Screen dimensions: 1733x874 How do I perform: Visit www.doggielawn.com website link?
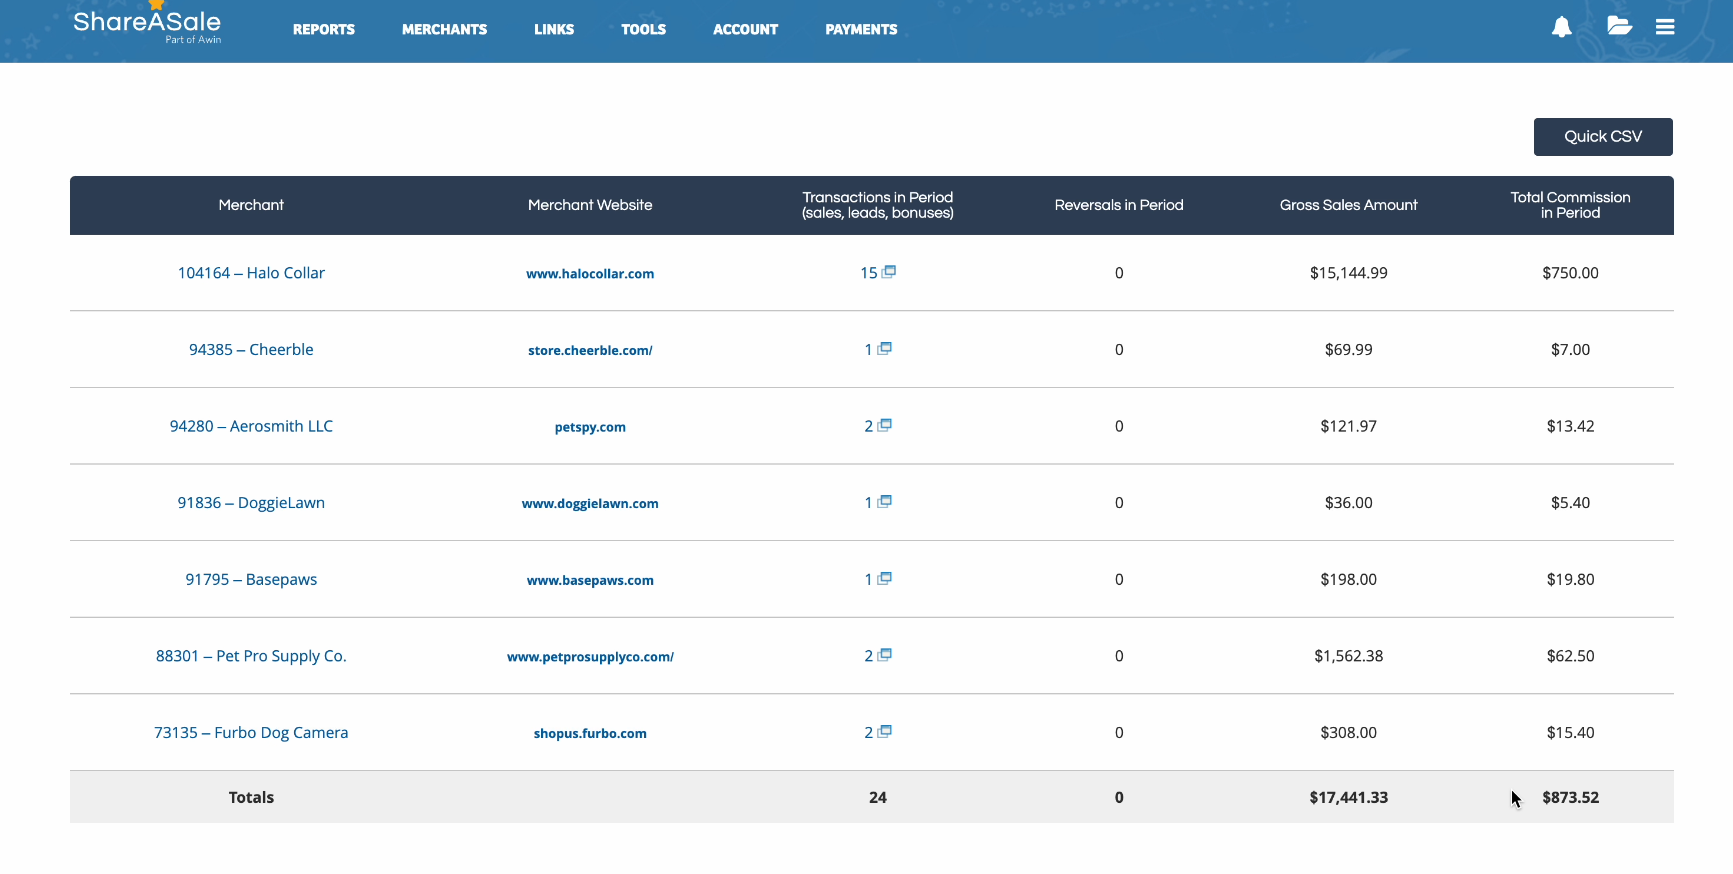click(x=590, y=504)
